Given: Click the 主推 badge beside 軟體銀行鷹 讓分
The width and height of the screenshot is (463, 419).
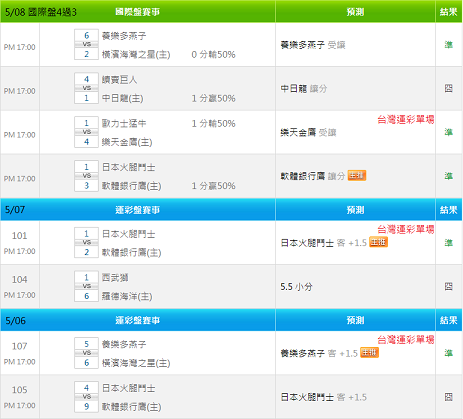Looking at the screenshot, I should 357,175.
